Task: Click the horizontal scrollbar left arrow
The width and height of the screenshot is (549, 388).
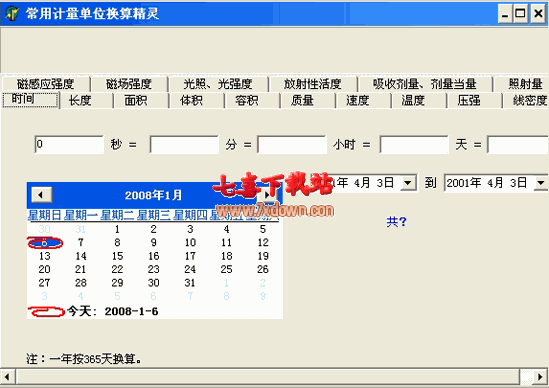Action: 7,377
